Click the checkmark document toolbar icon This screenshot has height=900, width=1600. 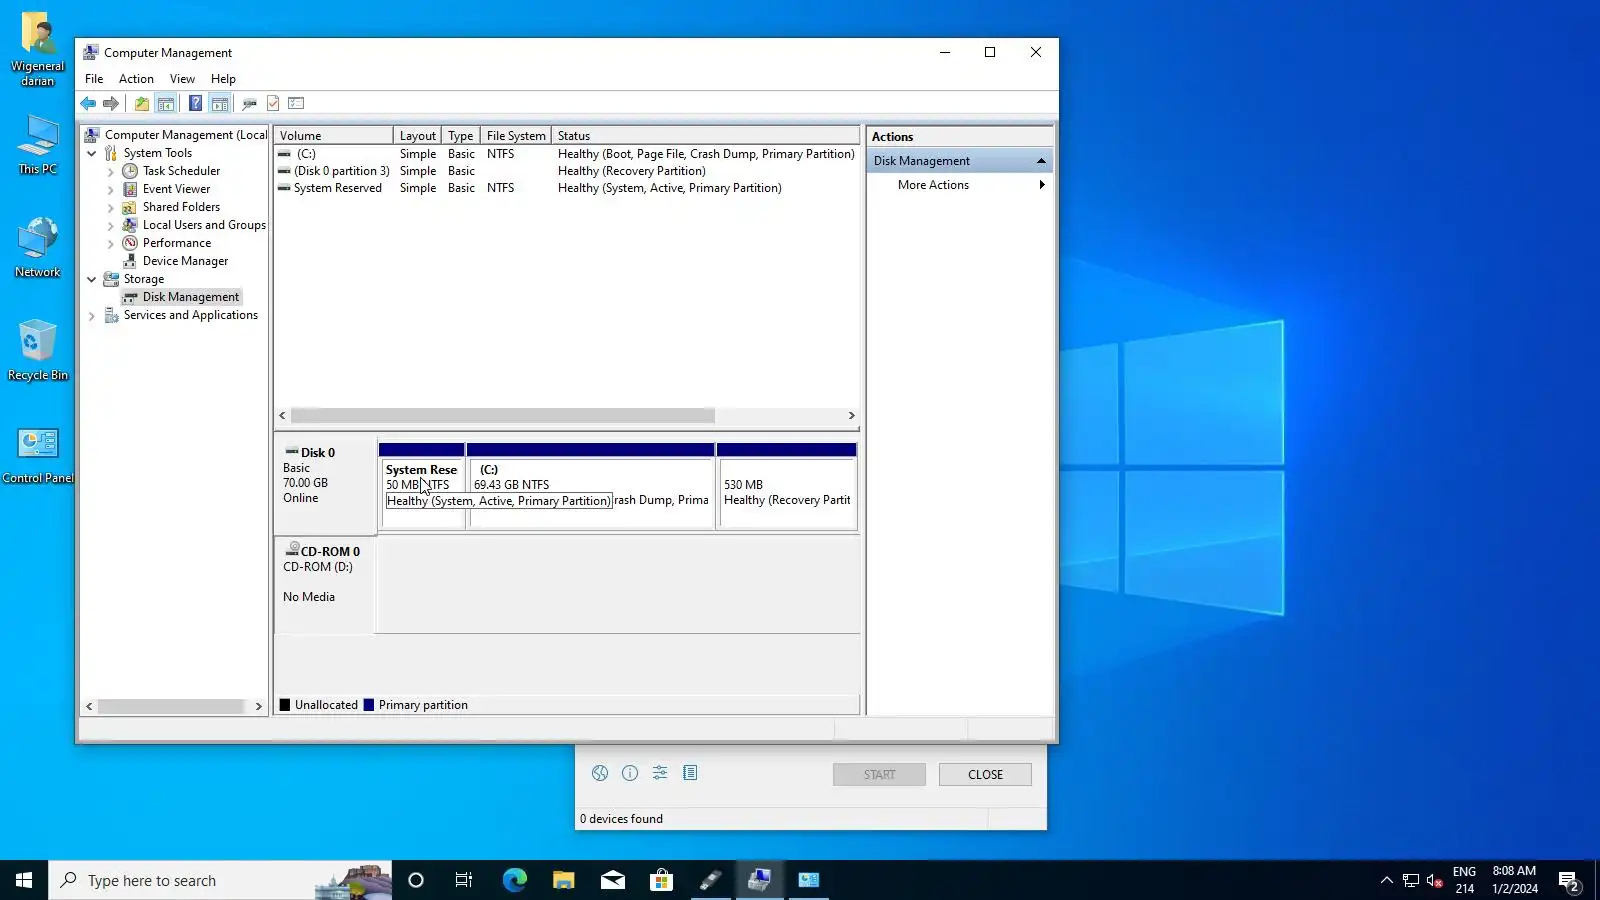coord(273,103)
